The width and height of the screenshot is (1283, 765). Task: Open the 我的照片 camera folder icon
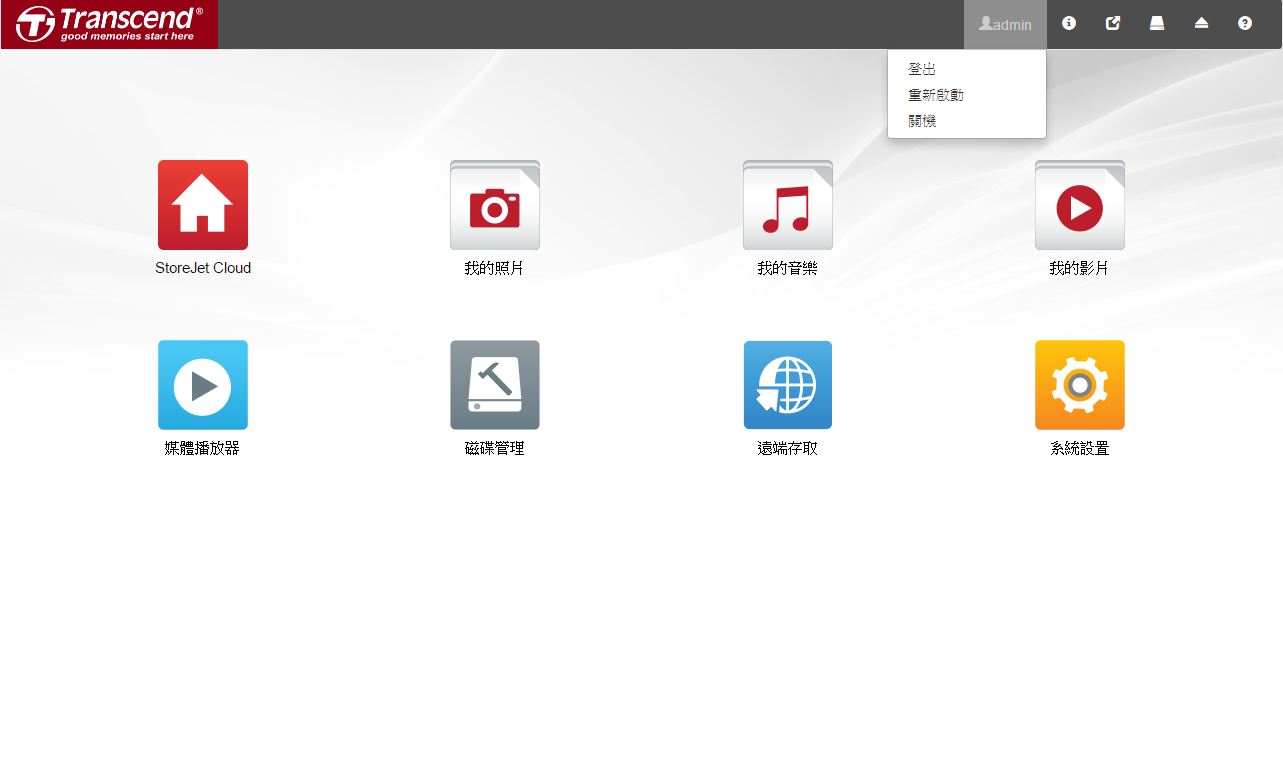click(495, 205)
